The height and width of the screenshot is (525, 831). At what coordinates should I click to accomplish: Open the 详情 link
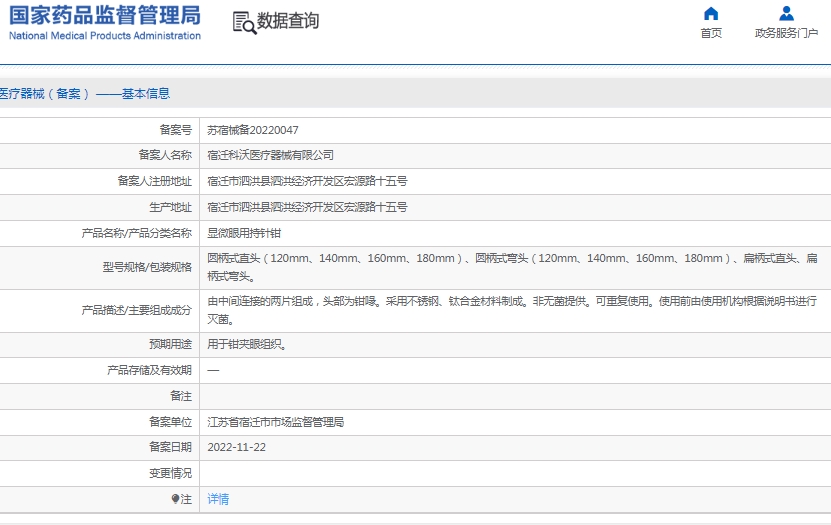click(218, 499)
